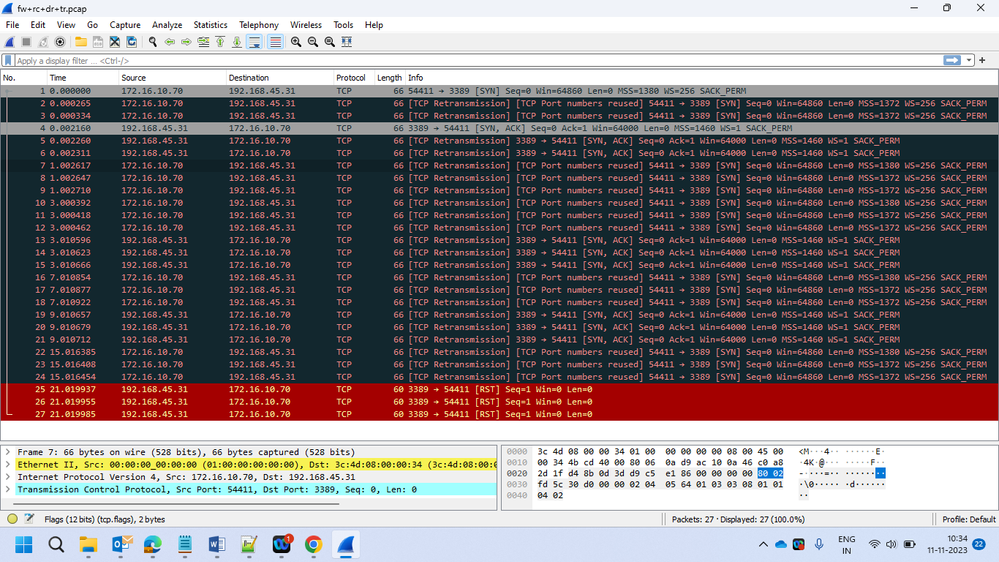This screenshot has width=999, height=562.
Task: Reset packet text to normal size
Action: [x=329, y=42]
